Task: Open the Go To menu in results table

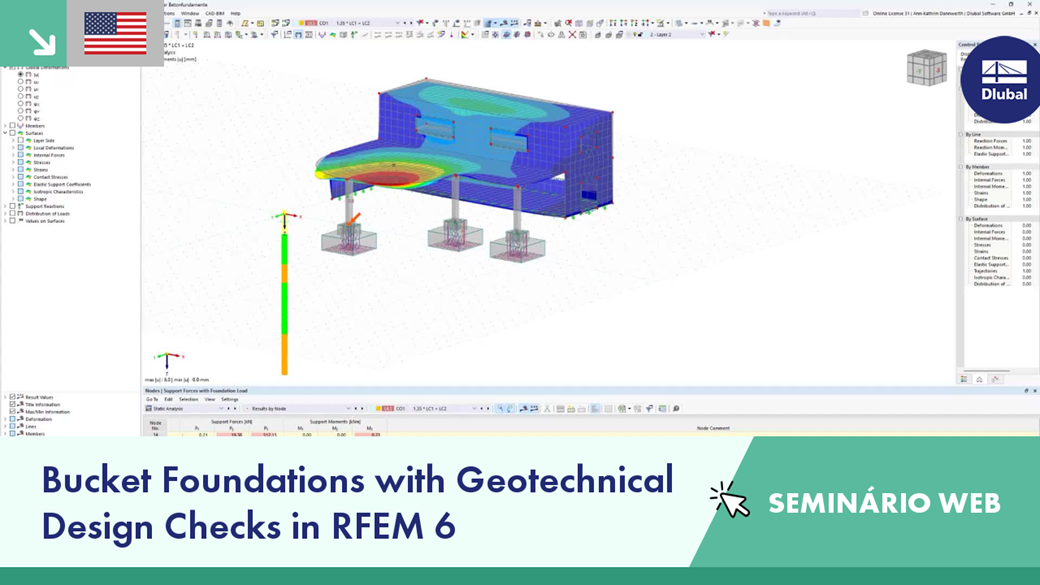Action: pyautogui.click(x=152, y=399)
